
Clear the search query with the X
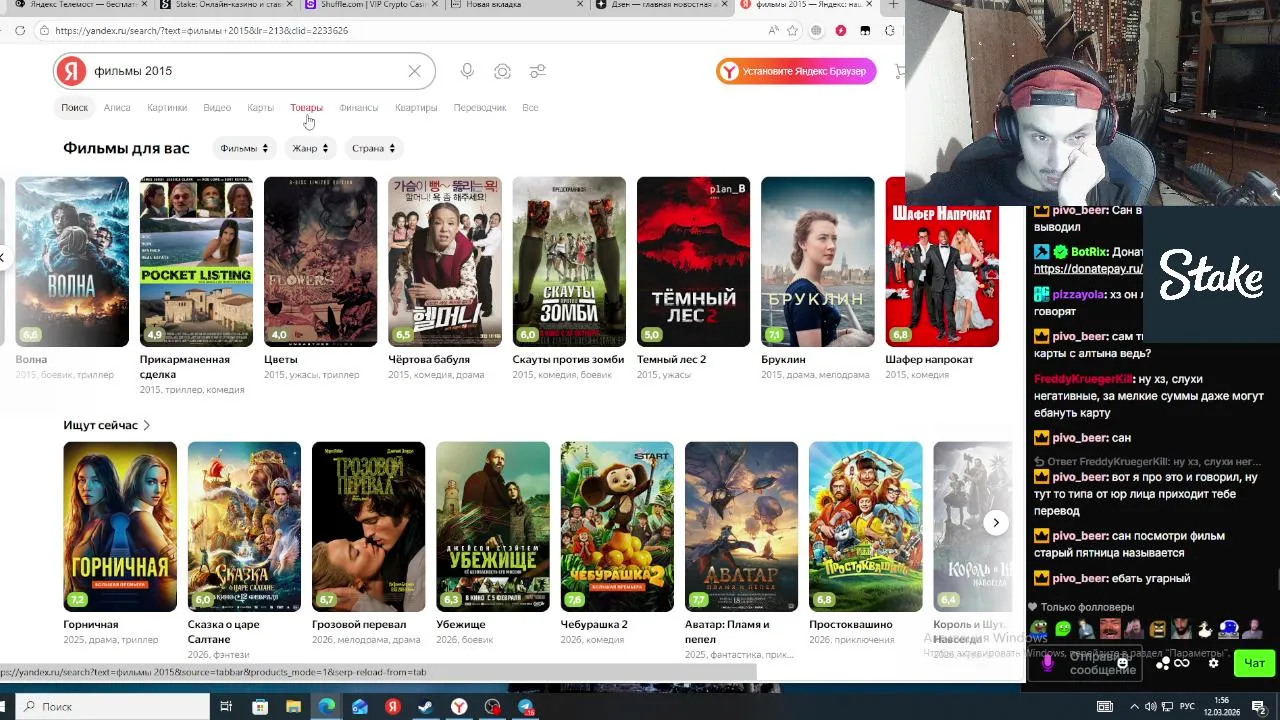[x=414, y=71]
